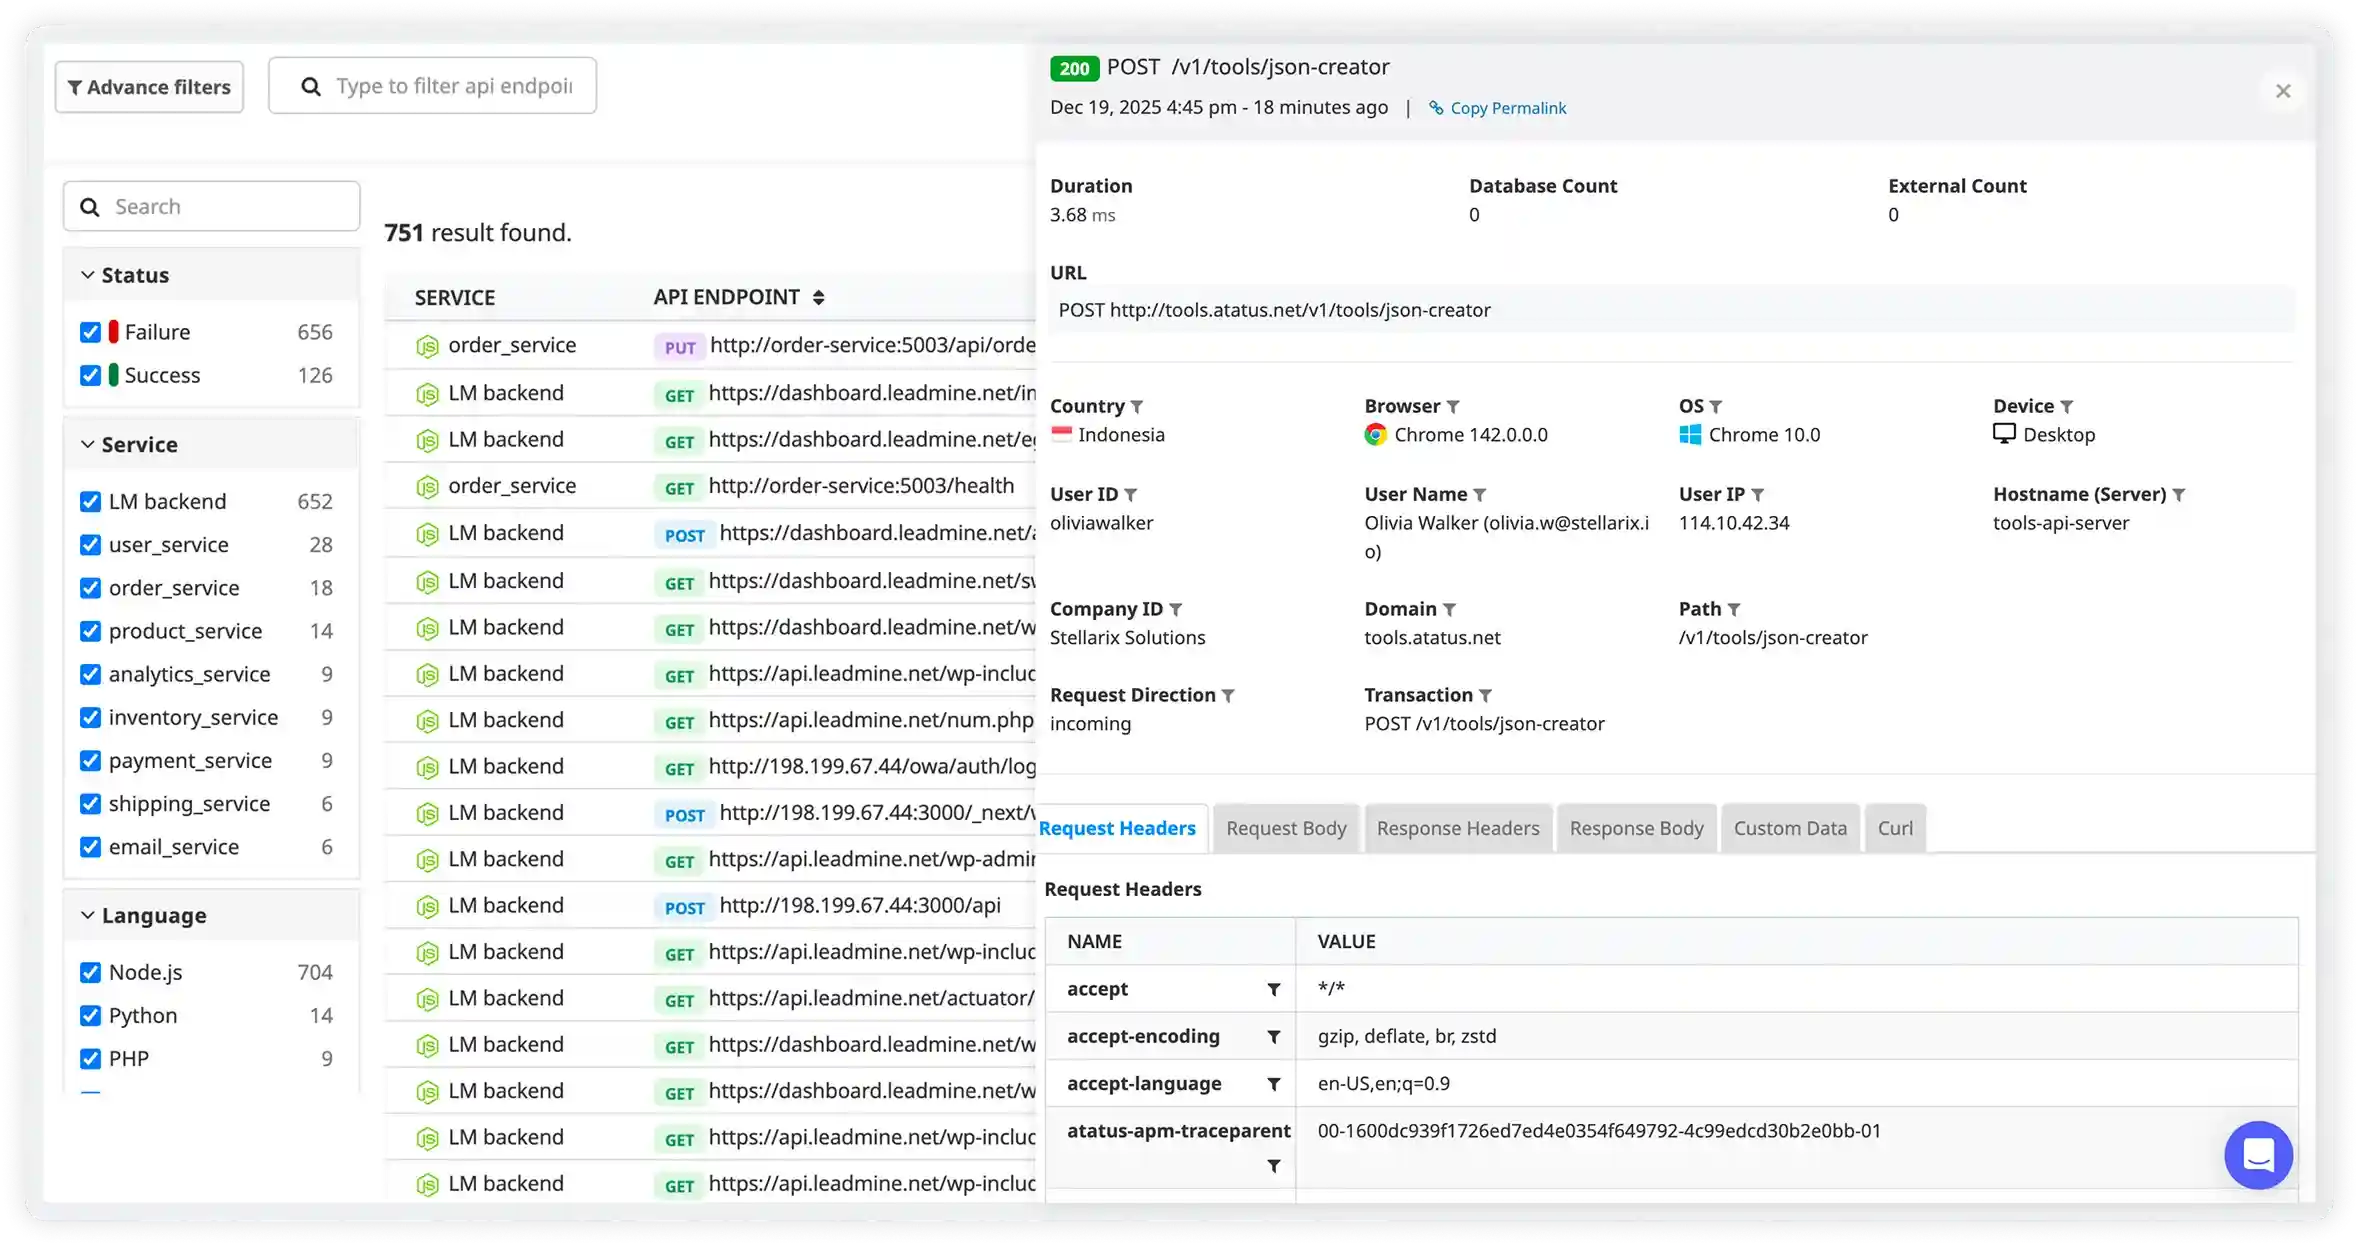This screenshot has height=1246, width=2359.
Task: Click the filter icon next to Transaction
Action: pyautogui.click(x=1486, y=695)
